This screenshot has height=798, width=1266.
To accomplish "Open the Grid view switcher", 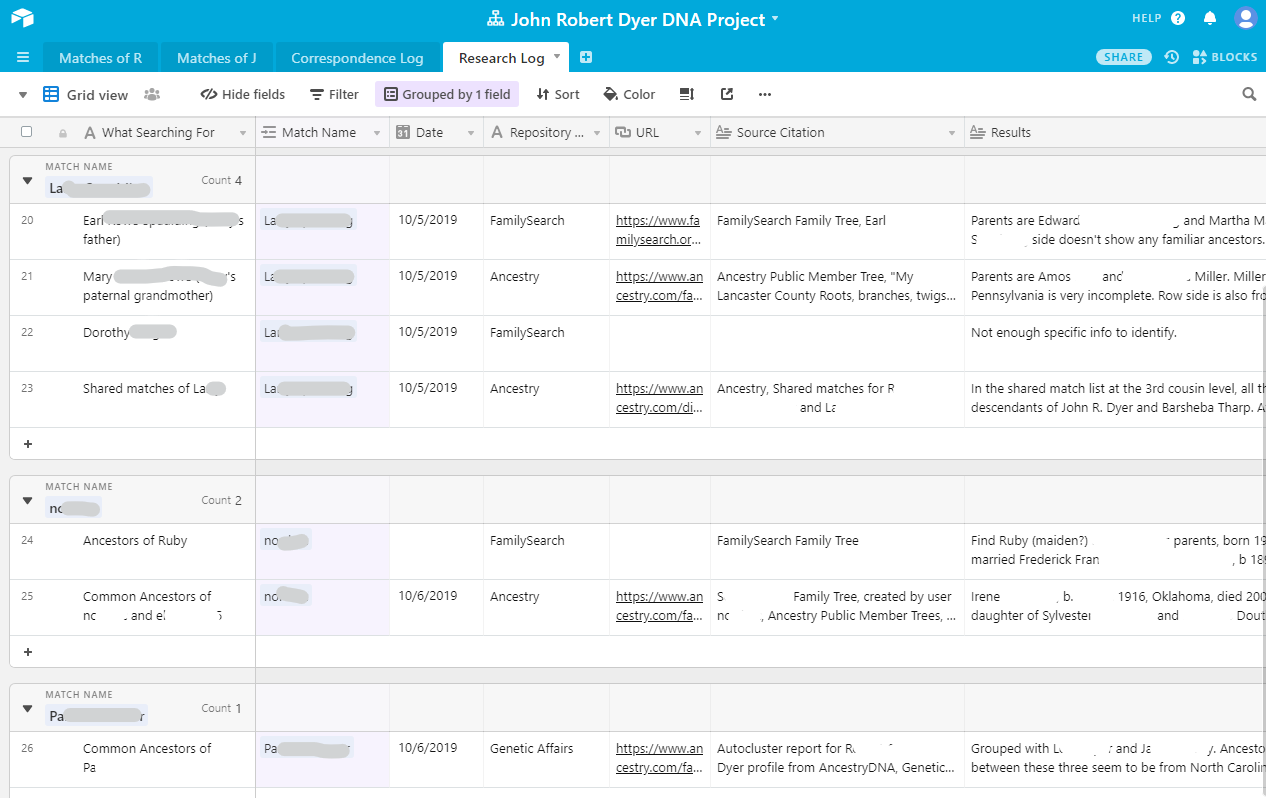I will click(86, 94).
